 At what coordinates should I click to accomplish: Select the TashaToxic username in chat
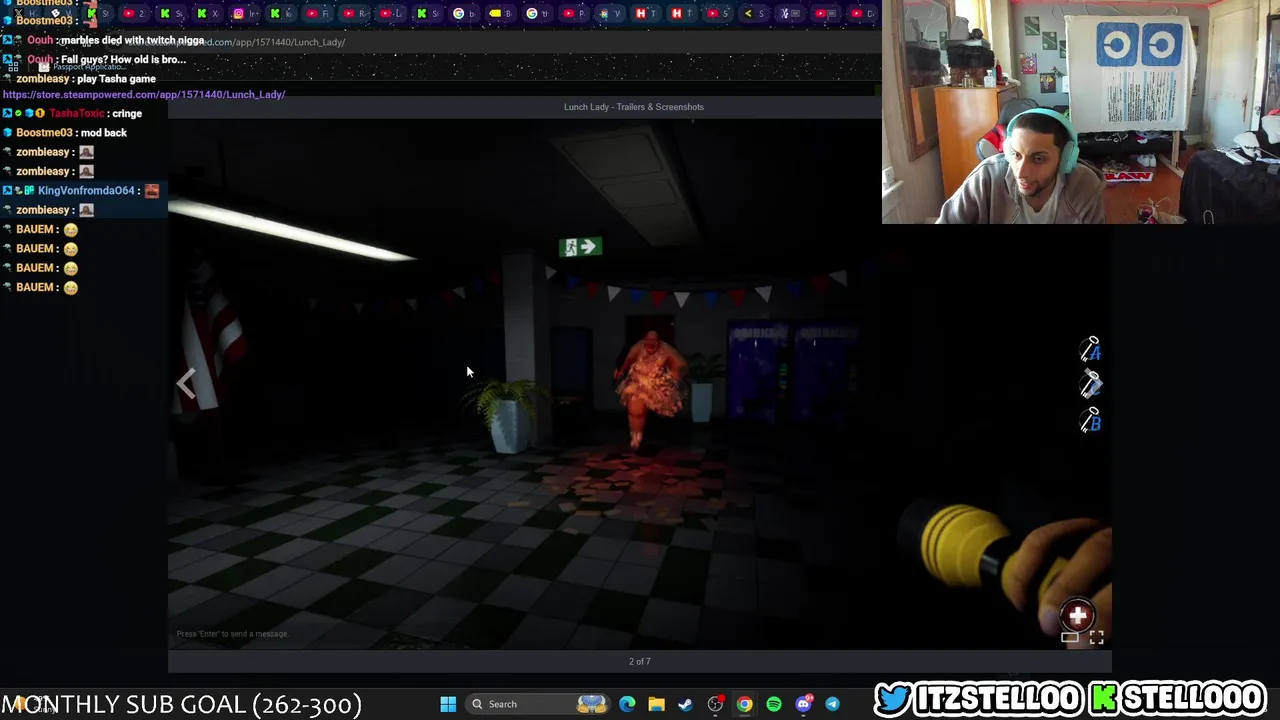[77, 113]
